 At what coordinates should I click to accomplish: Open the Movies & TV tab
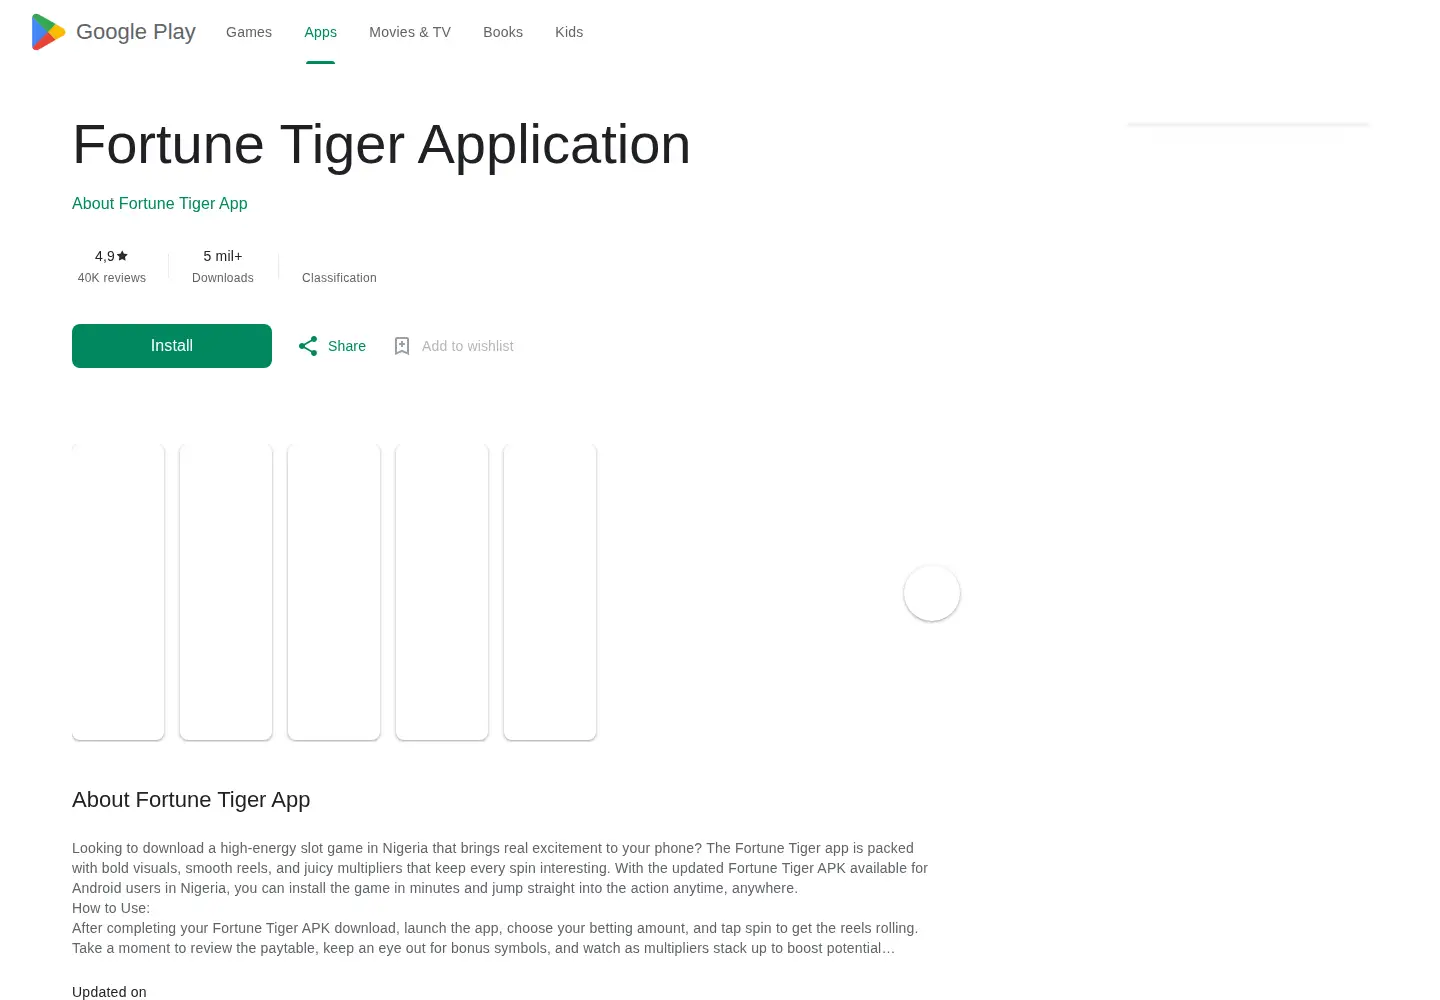pos(410,32)
